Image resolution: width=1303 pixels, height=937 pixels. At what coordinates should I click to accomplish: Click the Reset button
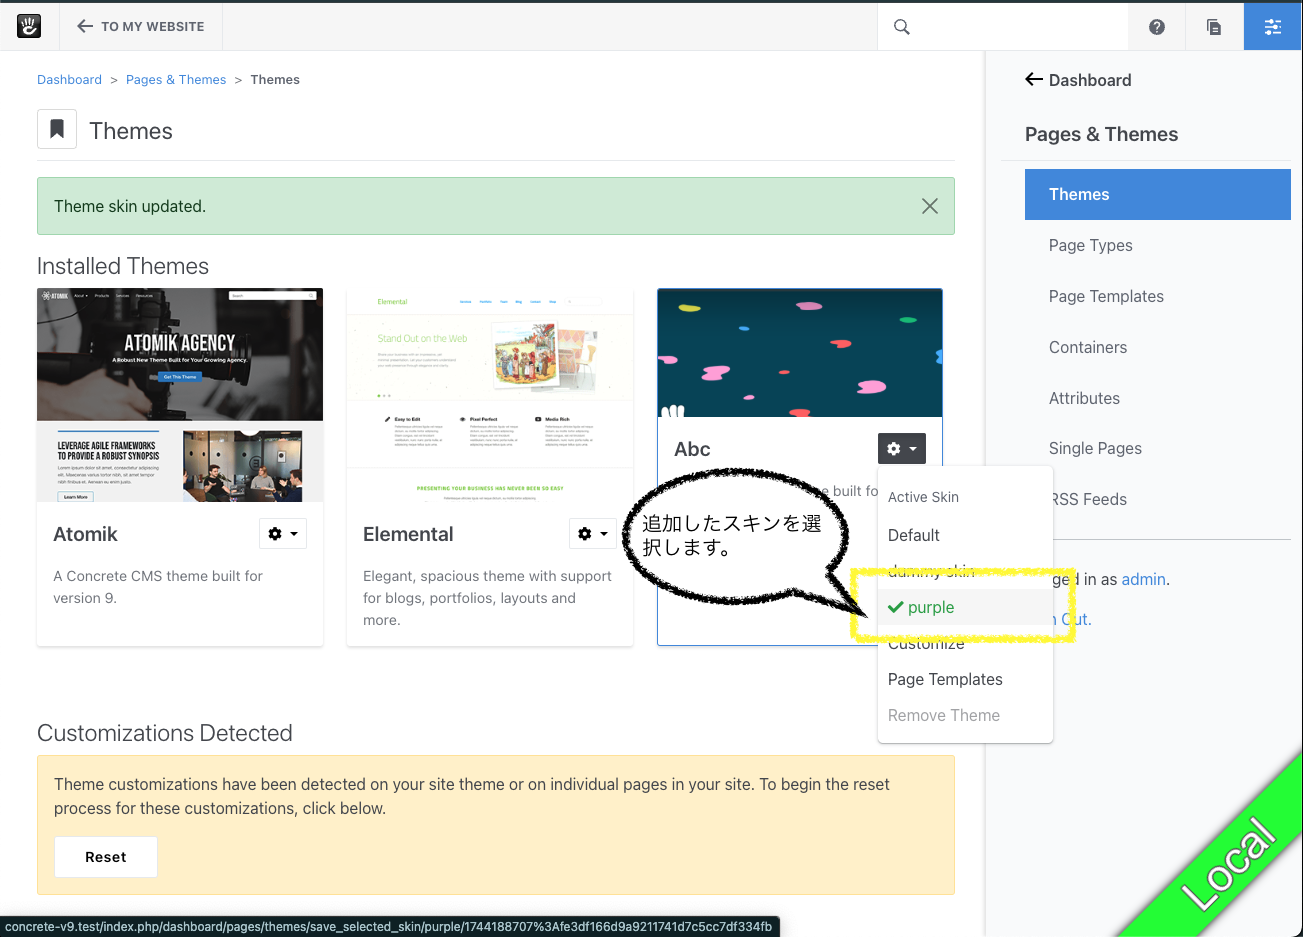[x=106, y=857]
